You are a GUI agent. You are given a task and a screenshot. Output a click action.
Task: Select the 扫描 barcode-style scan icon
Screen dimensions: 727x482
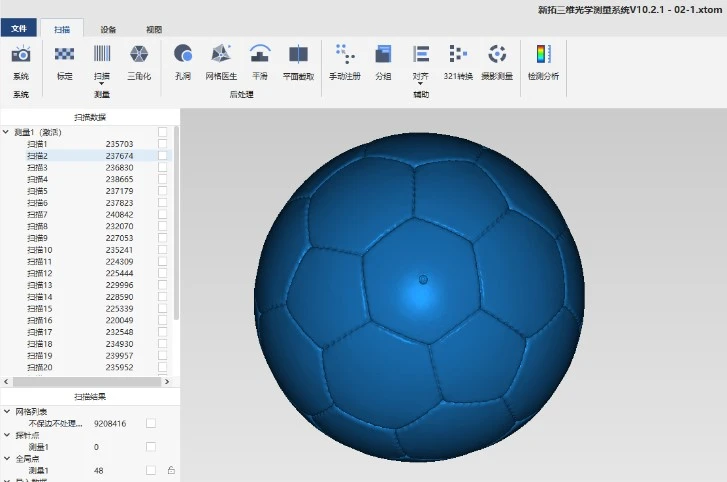(x=102, y=54)
